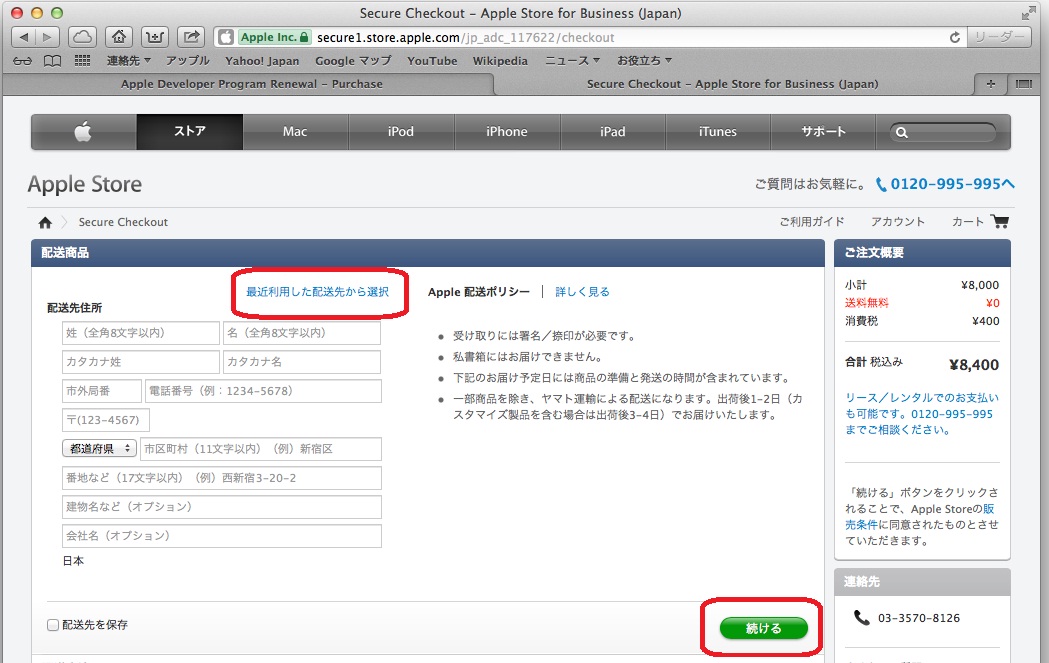1049x663 pixels.
Task: Click 最近利用した配送先から選択 link
Action: coord(317,292)
